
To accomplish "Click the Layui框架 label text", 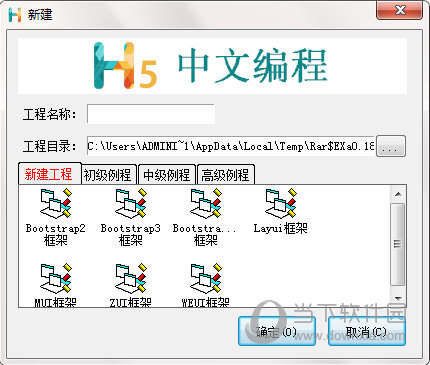I will pos(280,228).
